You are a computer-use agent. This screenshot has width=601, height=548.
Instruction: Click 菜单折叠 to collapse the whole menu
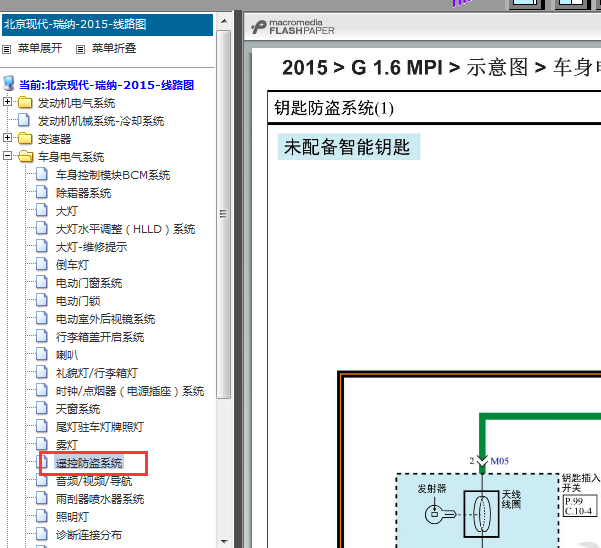click(x=114, y=48)
